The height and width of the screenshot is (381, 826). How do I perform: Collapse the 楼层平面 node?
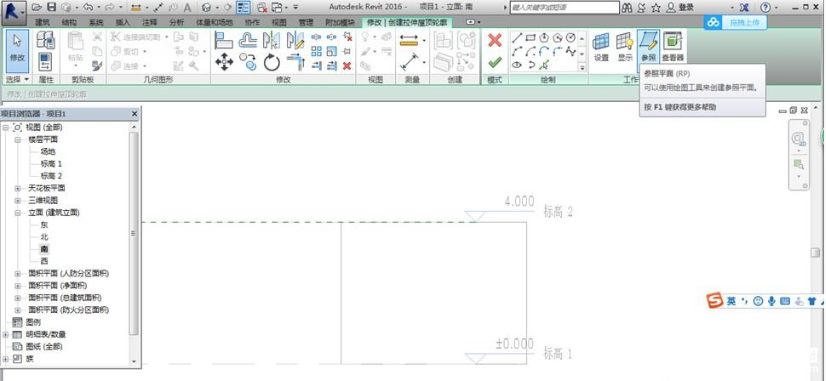[x=17, y=140]
